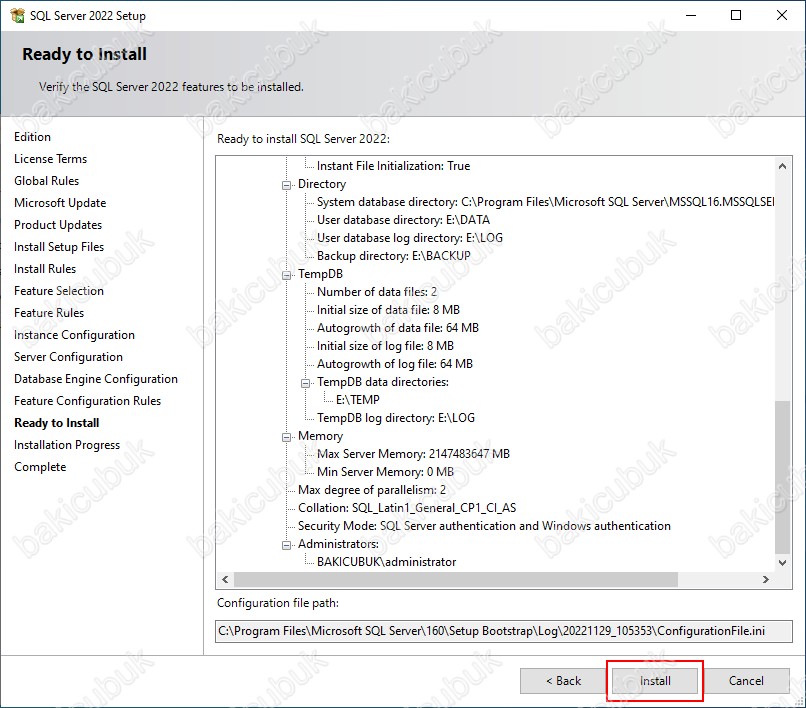
Task: Select Installation Progress step
Action: [x=67, y=445]
